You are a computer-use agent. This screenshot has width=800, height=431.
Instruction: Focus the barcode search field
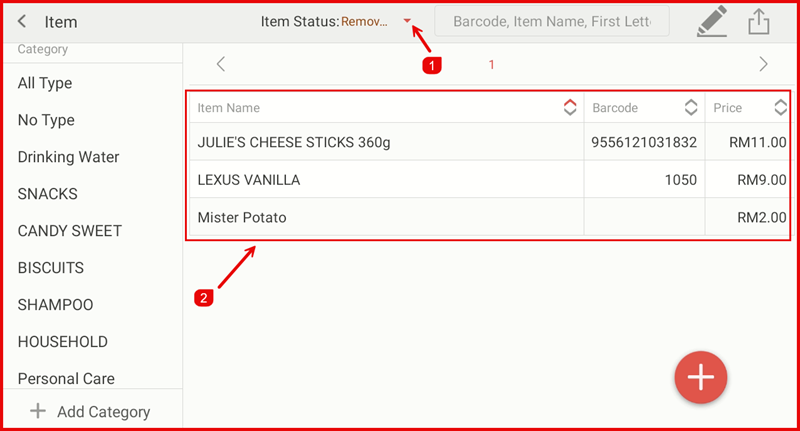551,21
